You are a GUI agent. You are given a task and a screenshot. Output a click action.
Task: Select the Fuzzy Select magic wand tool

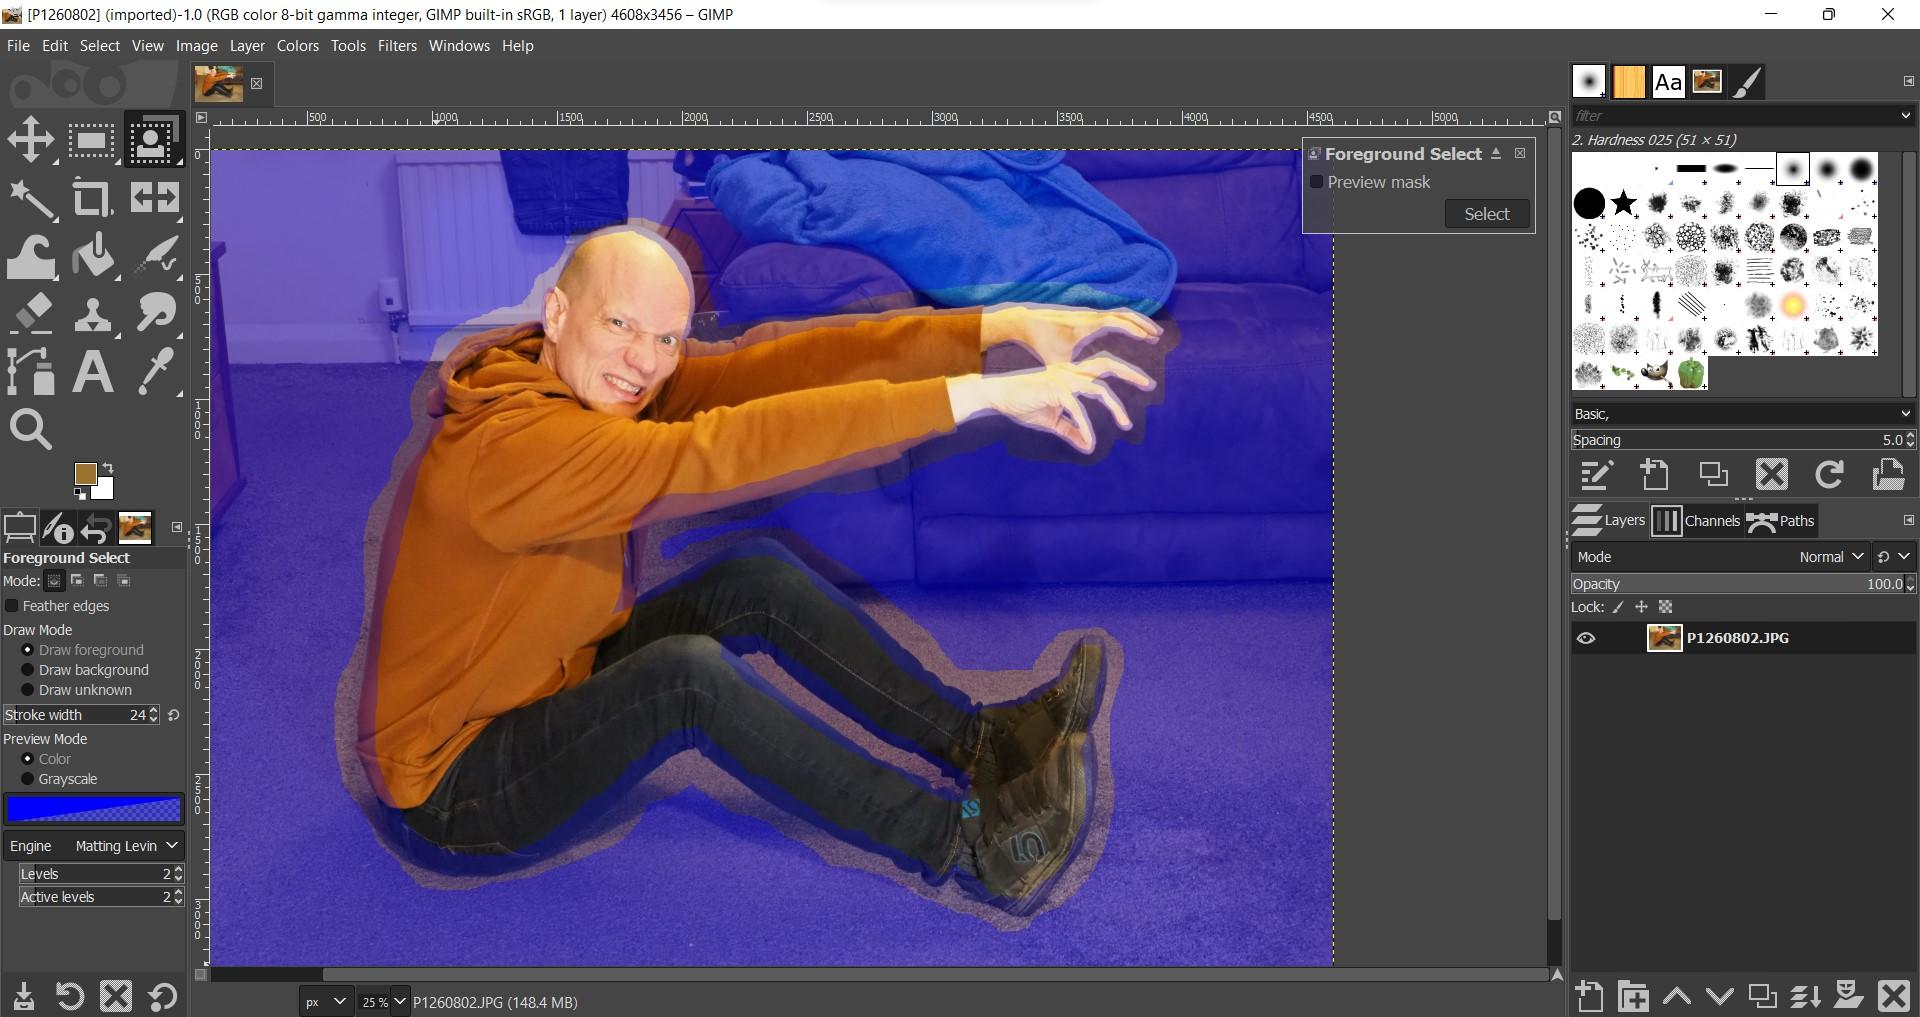pos(31,198)
